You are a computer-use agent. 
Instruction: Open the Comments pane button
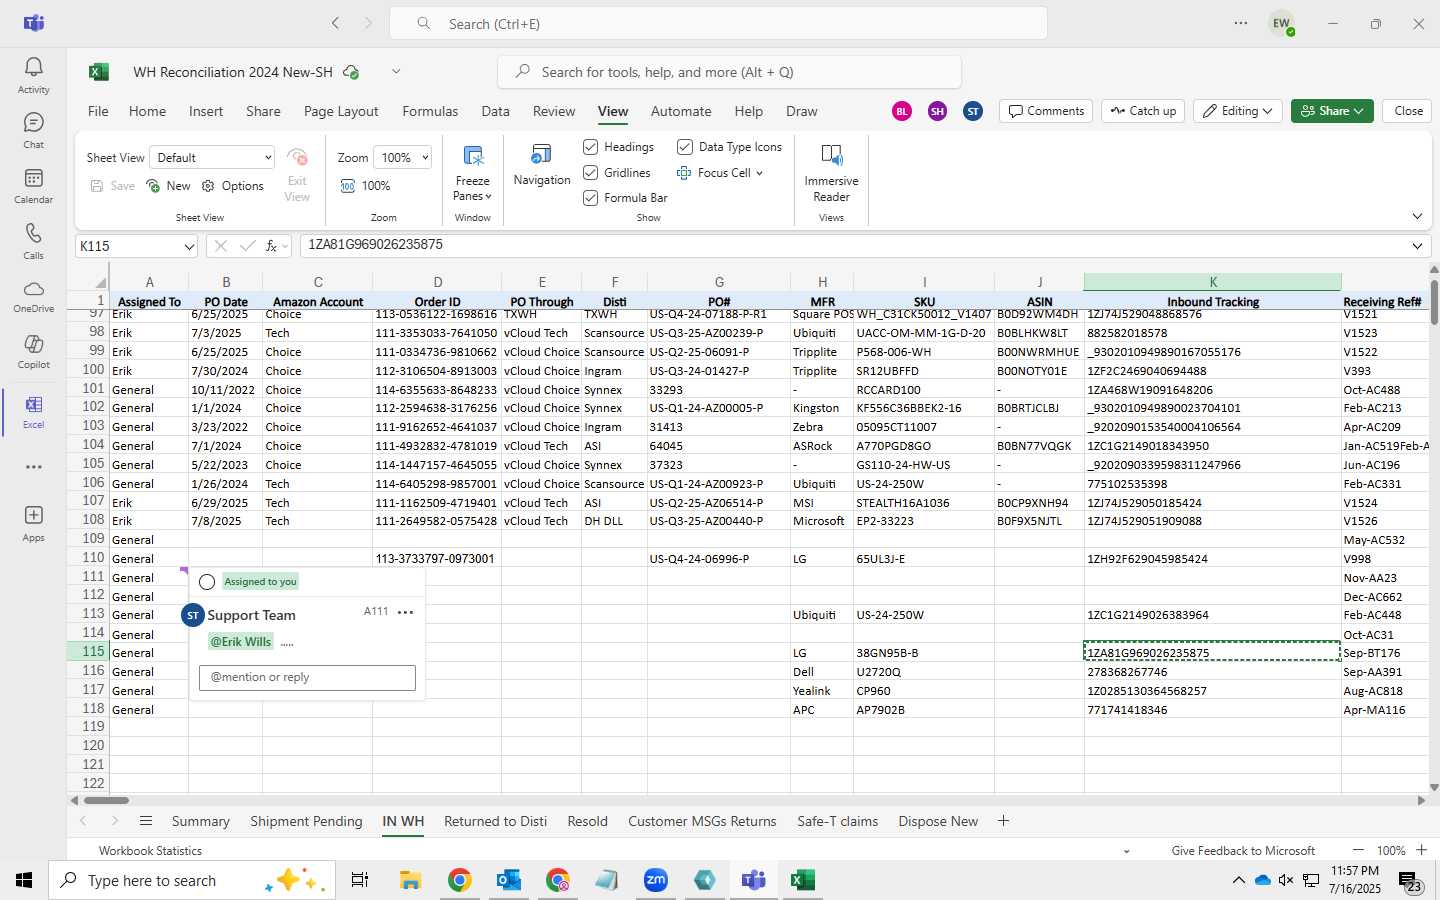coord(1046,111)
